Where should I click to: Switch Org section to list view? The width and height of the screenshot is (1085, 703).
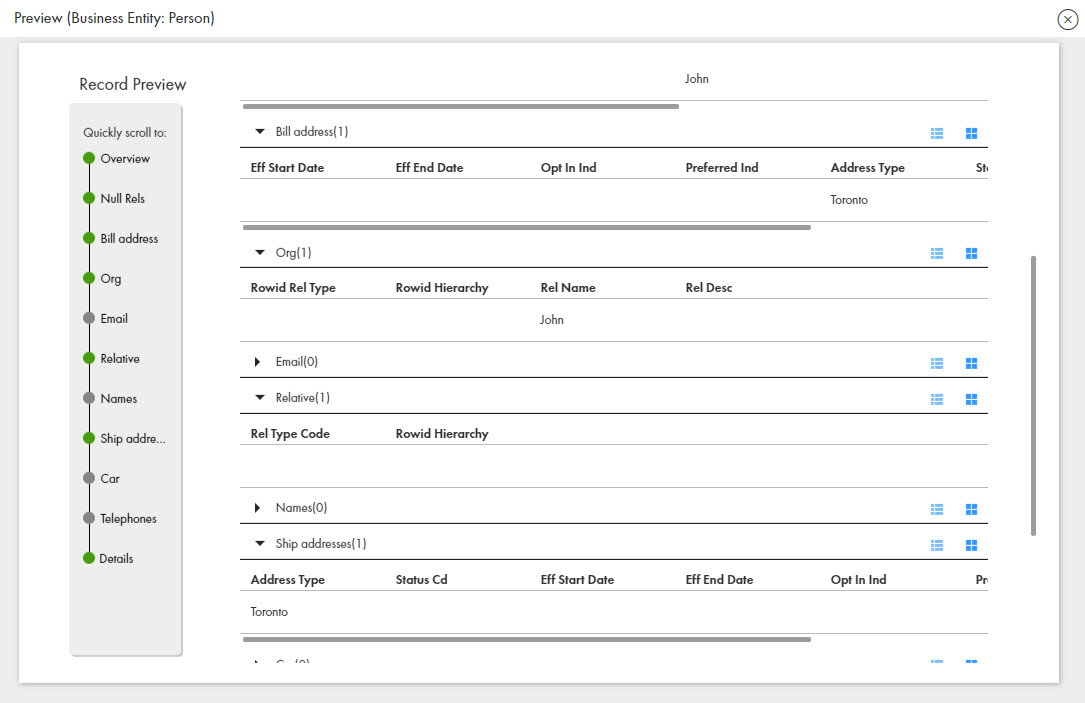coord(937,254)
